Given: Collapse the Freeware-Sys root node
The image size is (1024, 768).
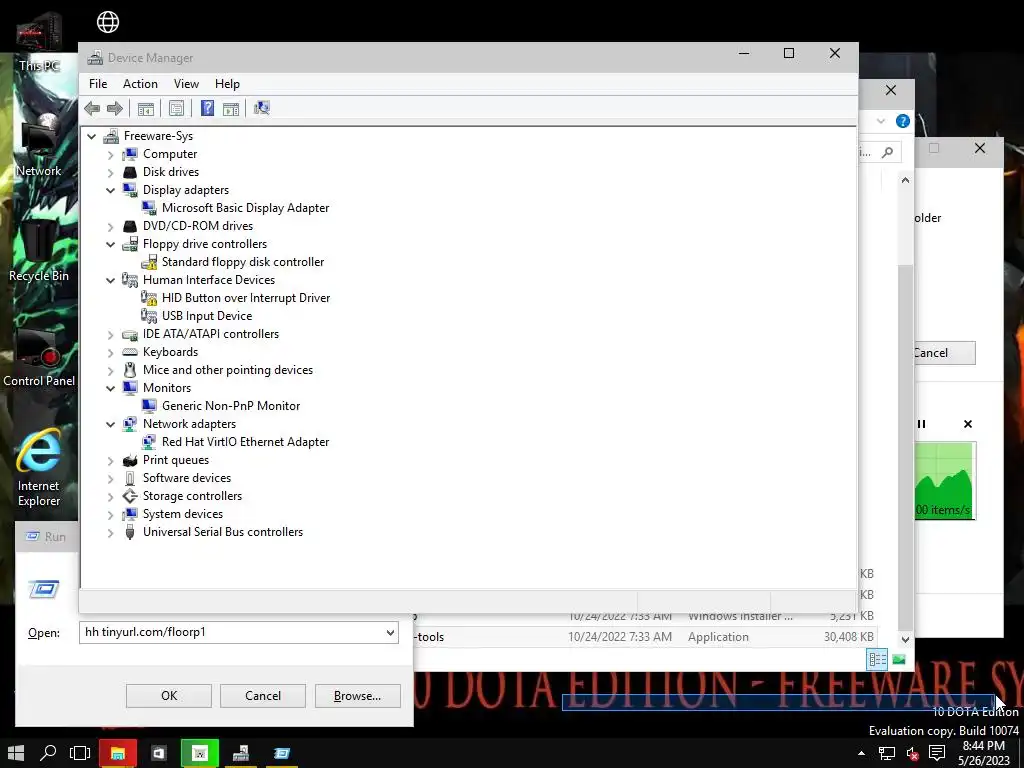Looking at the screenshot, I should (91, 136).
